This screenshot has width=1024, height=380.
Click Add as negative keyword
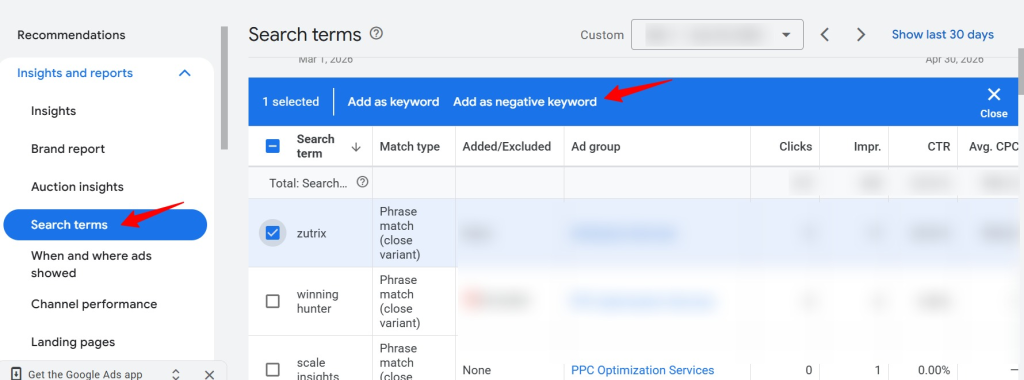click(525, 102)
